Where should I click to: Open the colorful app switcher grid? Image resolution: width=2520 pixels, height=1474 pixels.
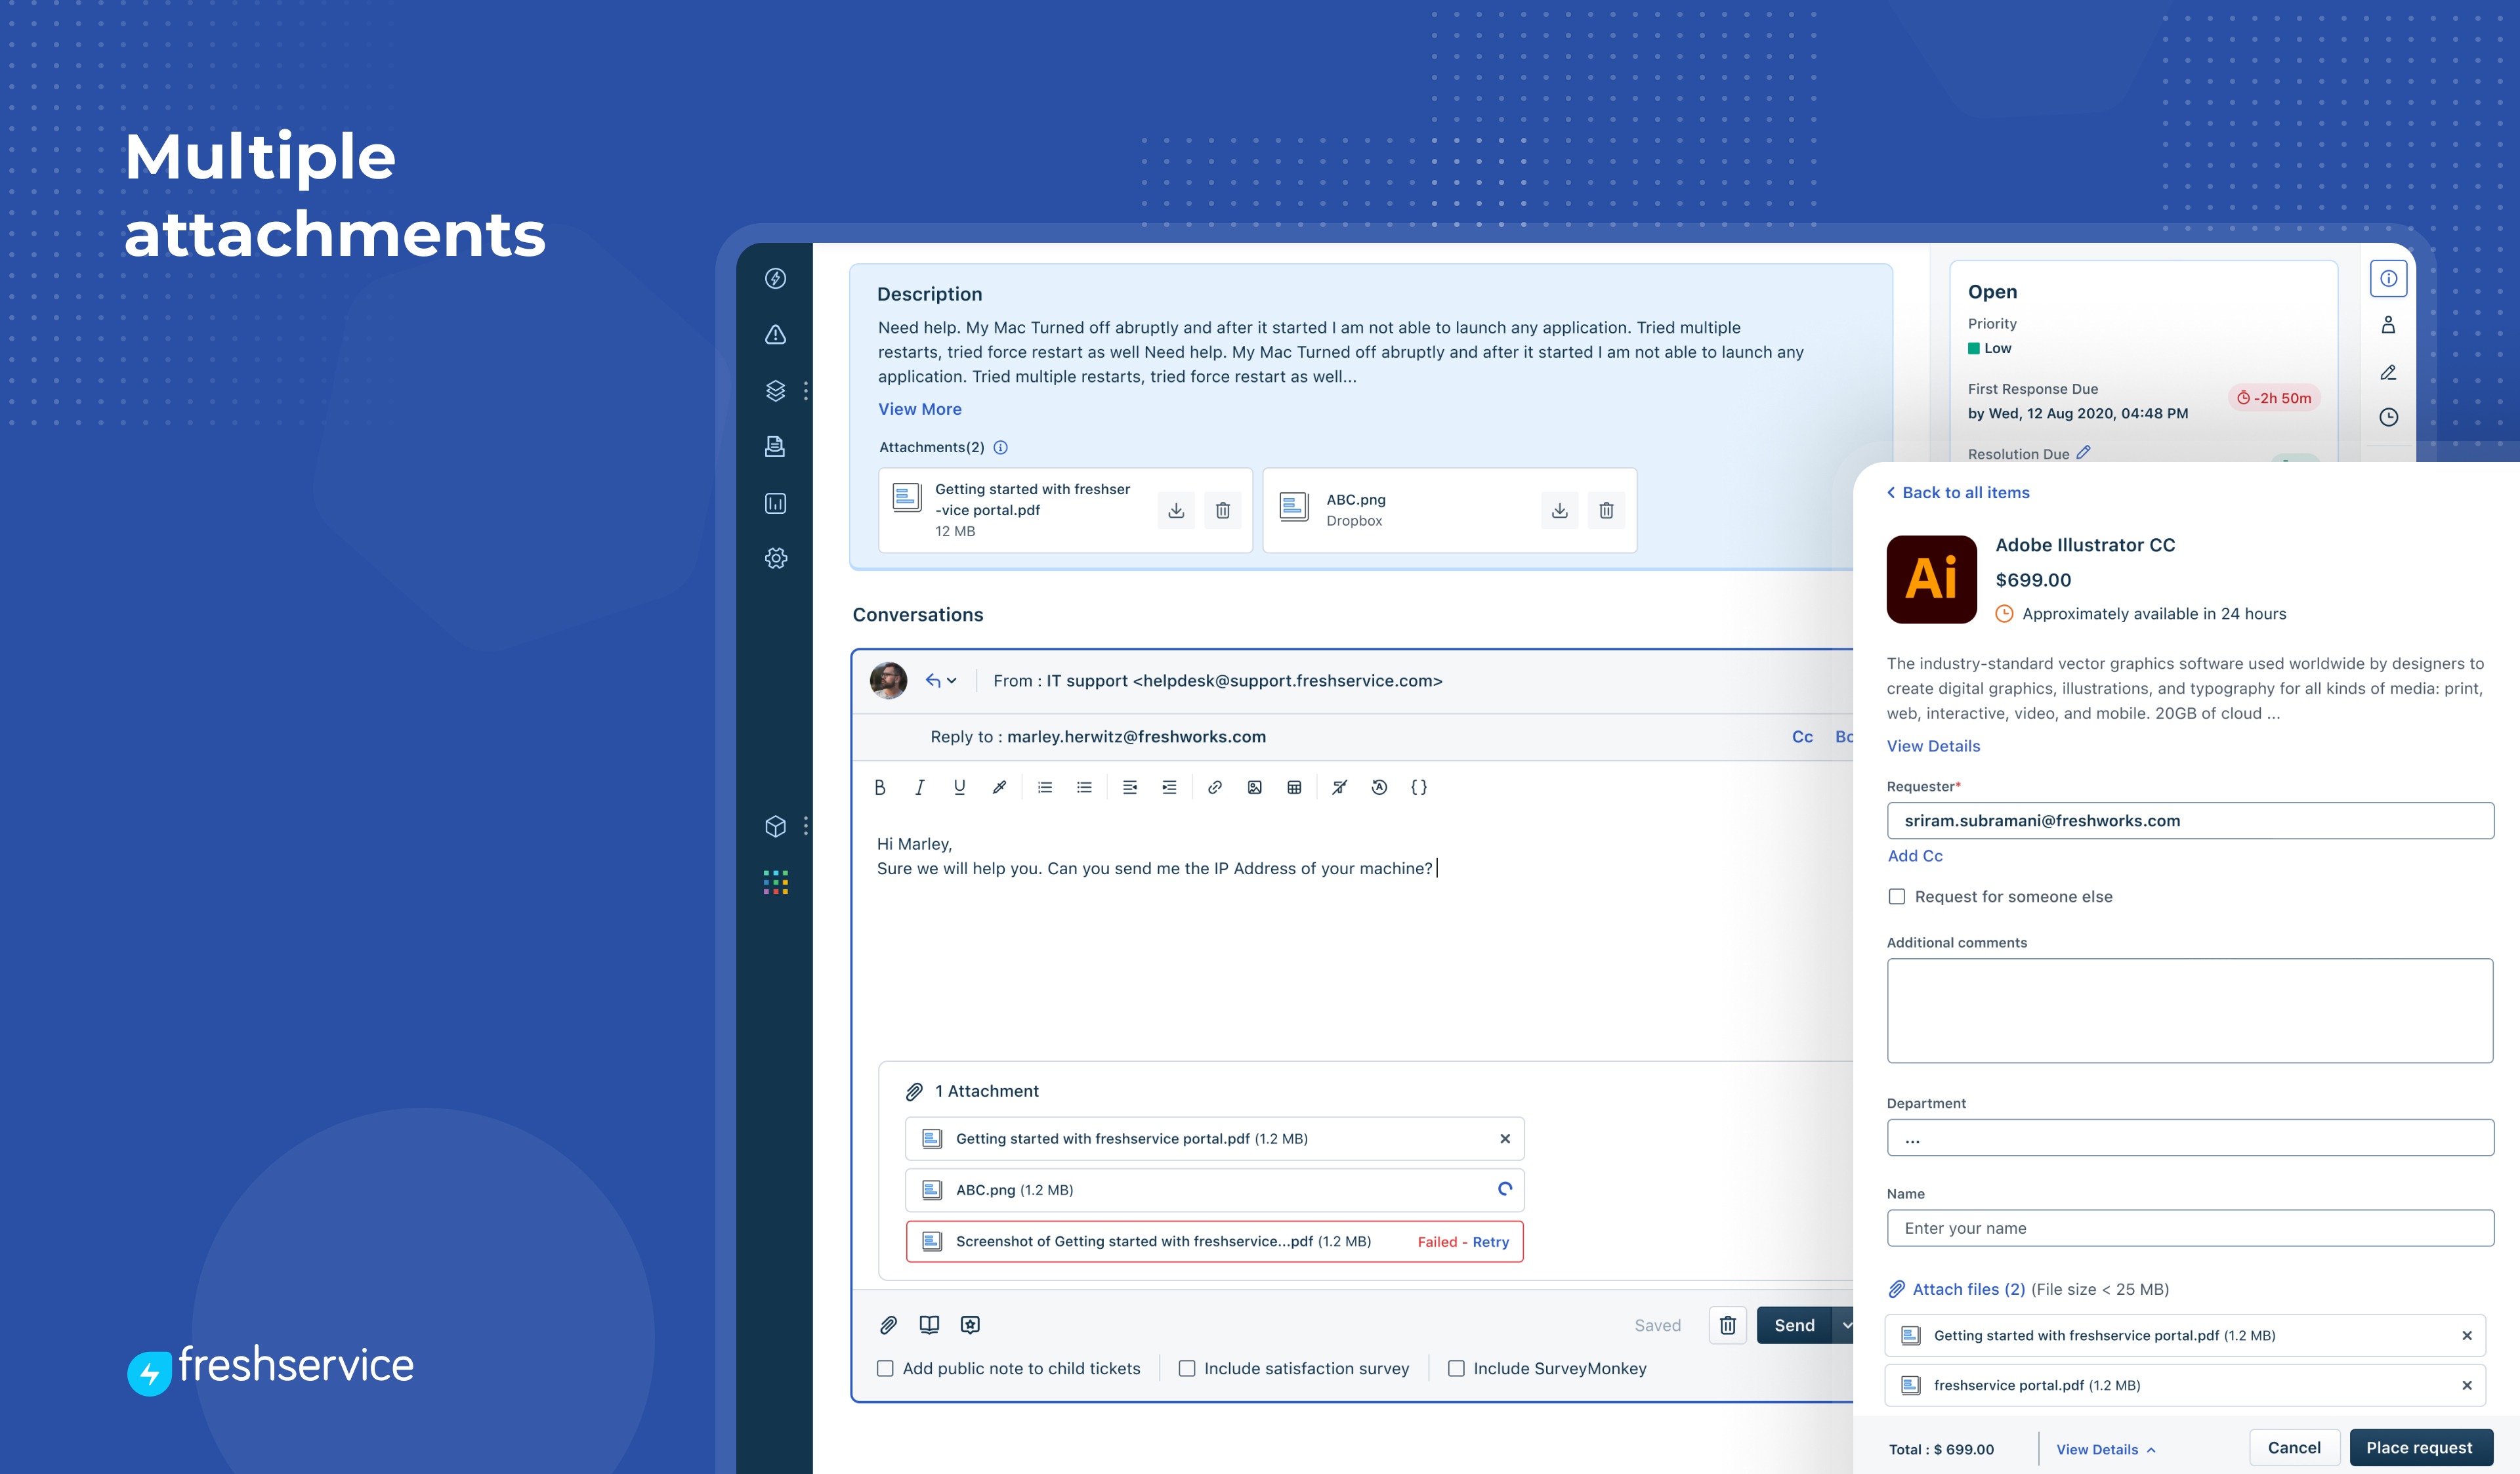point(775,881)
